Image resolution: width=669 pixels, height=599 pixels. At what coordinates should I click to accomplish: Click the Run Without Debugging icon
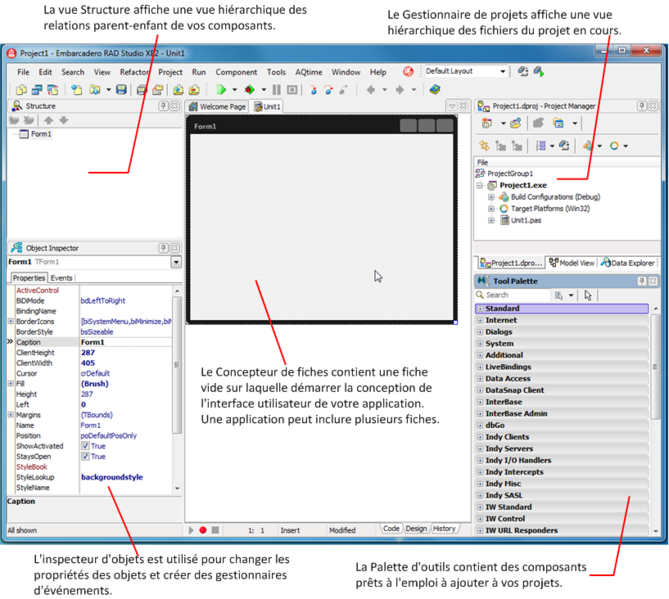250,90
